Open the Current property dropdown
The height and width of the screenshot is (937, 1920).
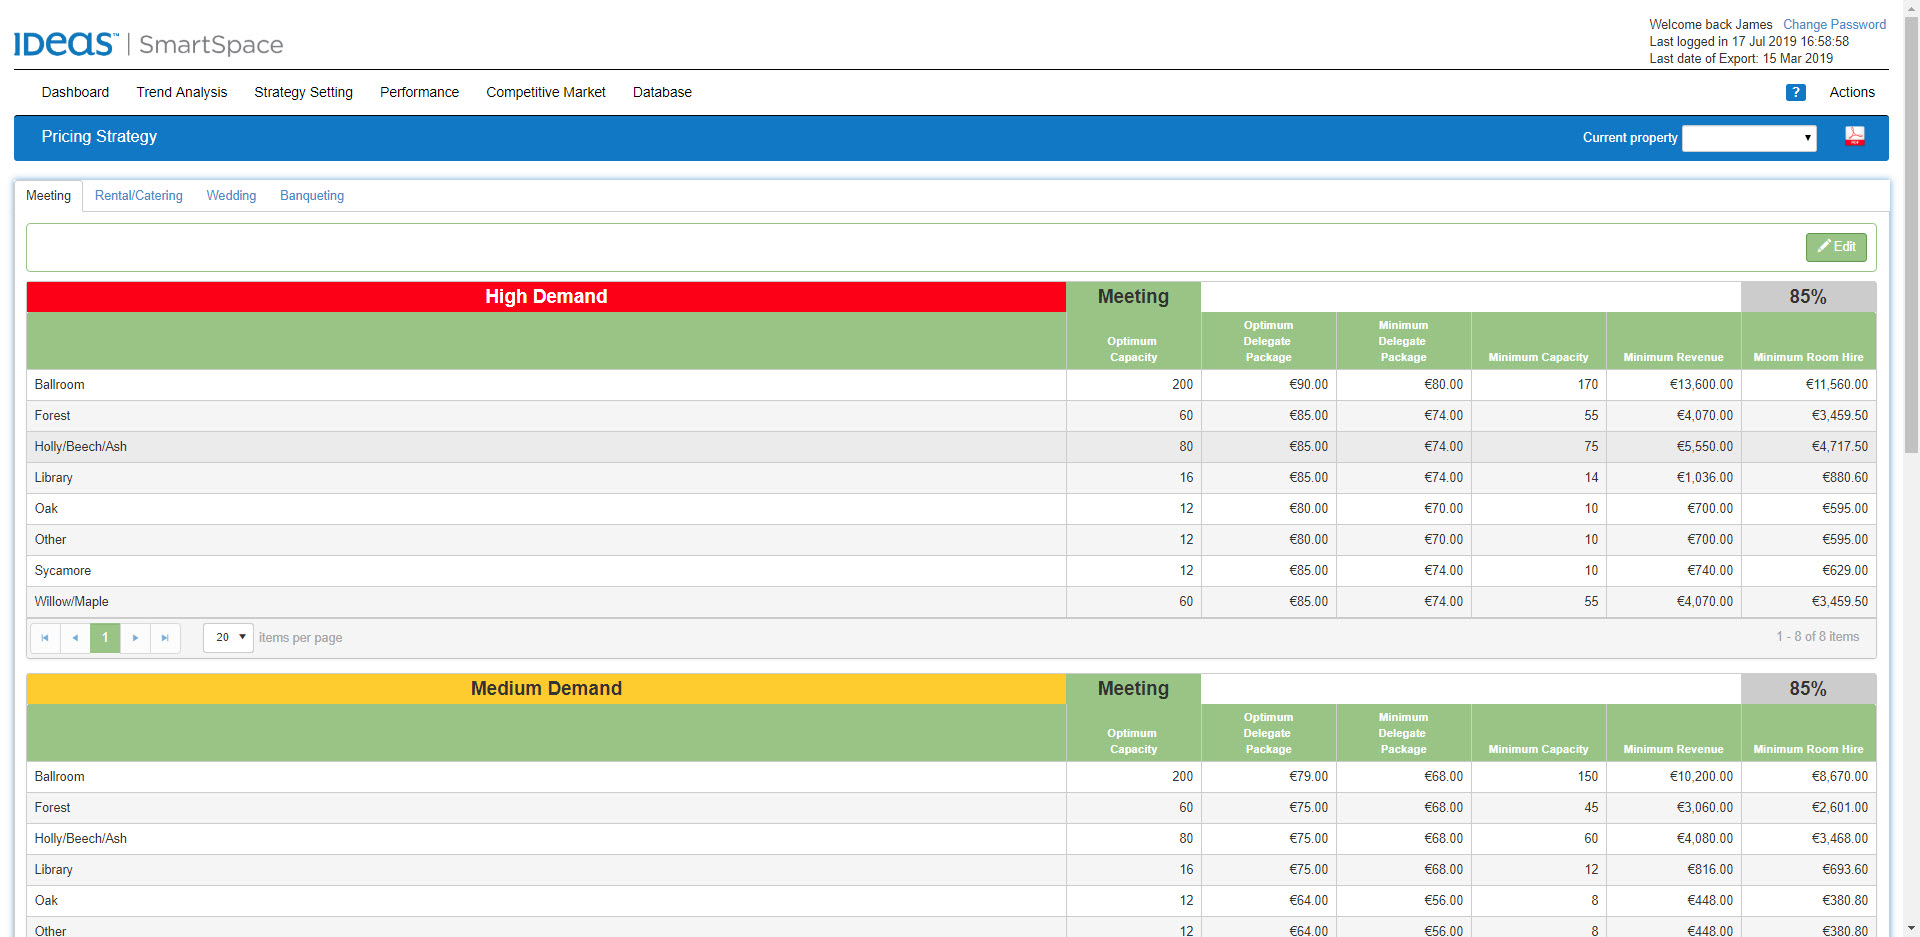[1749, 138]
